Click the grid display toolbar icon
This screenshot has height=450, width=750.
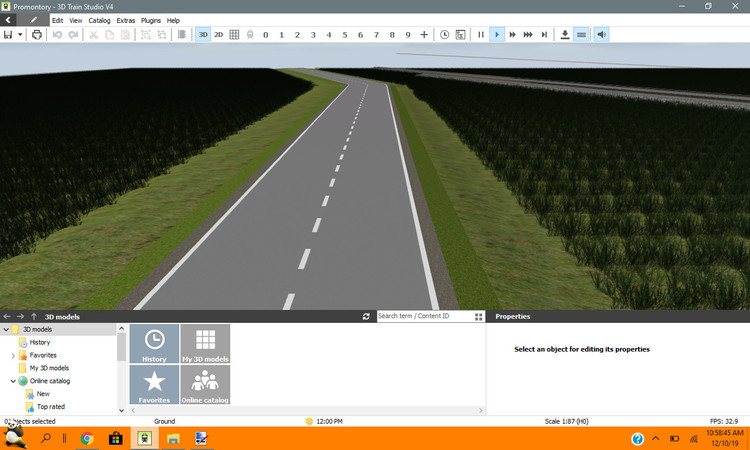(234, 34)
